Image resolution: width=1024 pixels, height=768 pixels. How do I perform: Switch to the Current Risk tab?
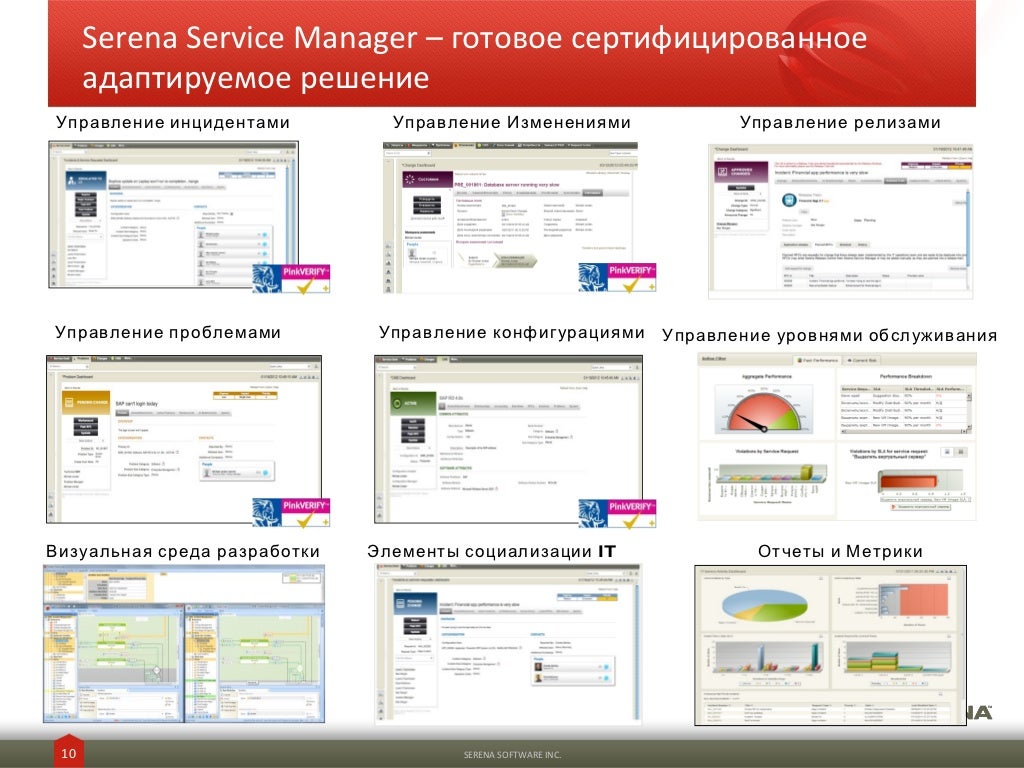pos(862,360)
